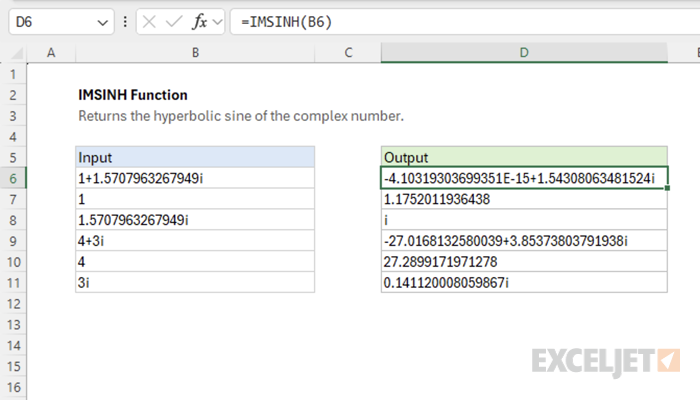Select column D header
This screenshot has height=400, width=700.
[524, 53]
